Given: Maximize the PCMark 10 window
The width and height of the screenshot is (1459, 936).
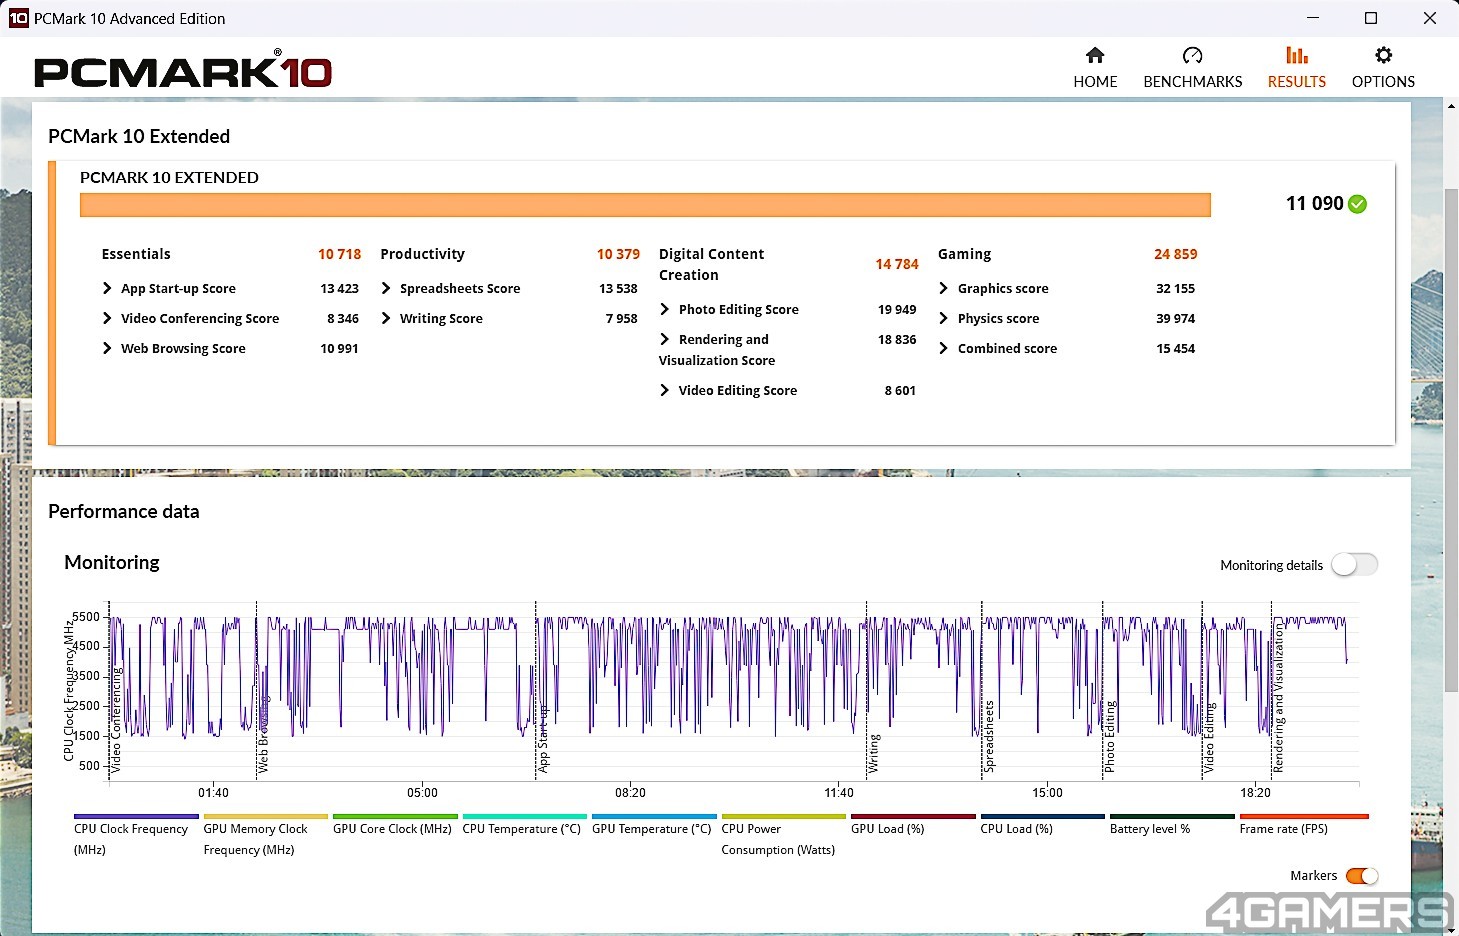Looking at the screenshot, I should (x=1371, y=18).
